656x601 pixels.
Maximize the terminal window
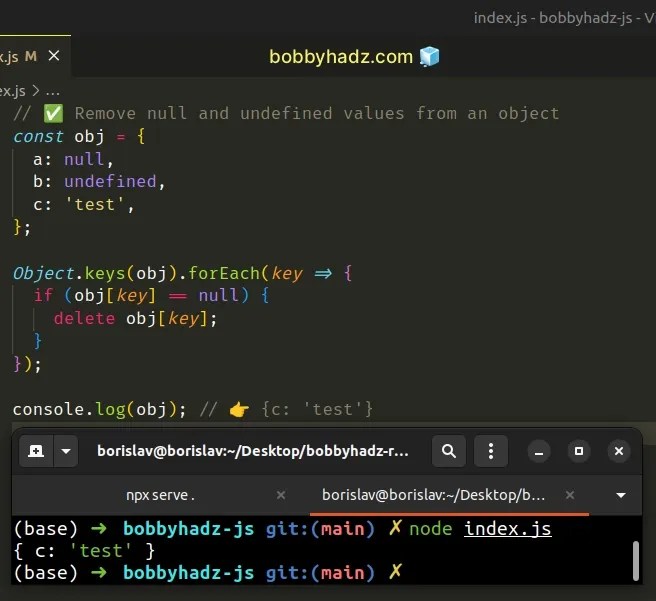point(579,451)
